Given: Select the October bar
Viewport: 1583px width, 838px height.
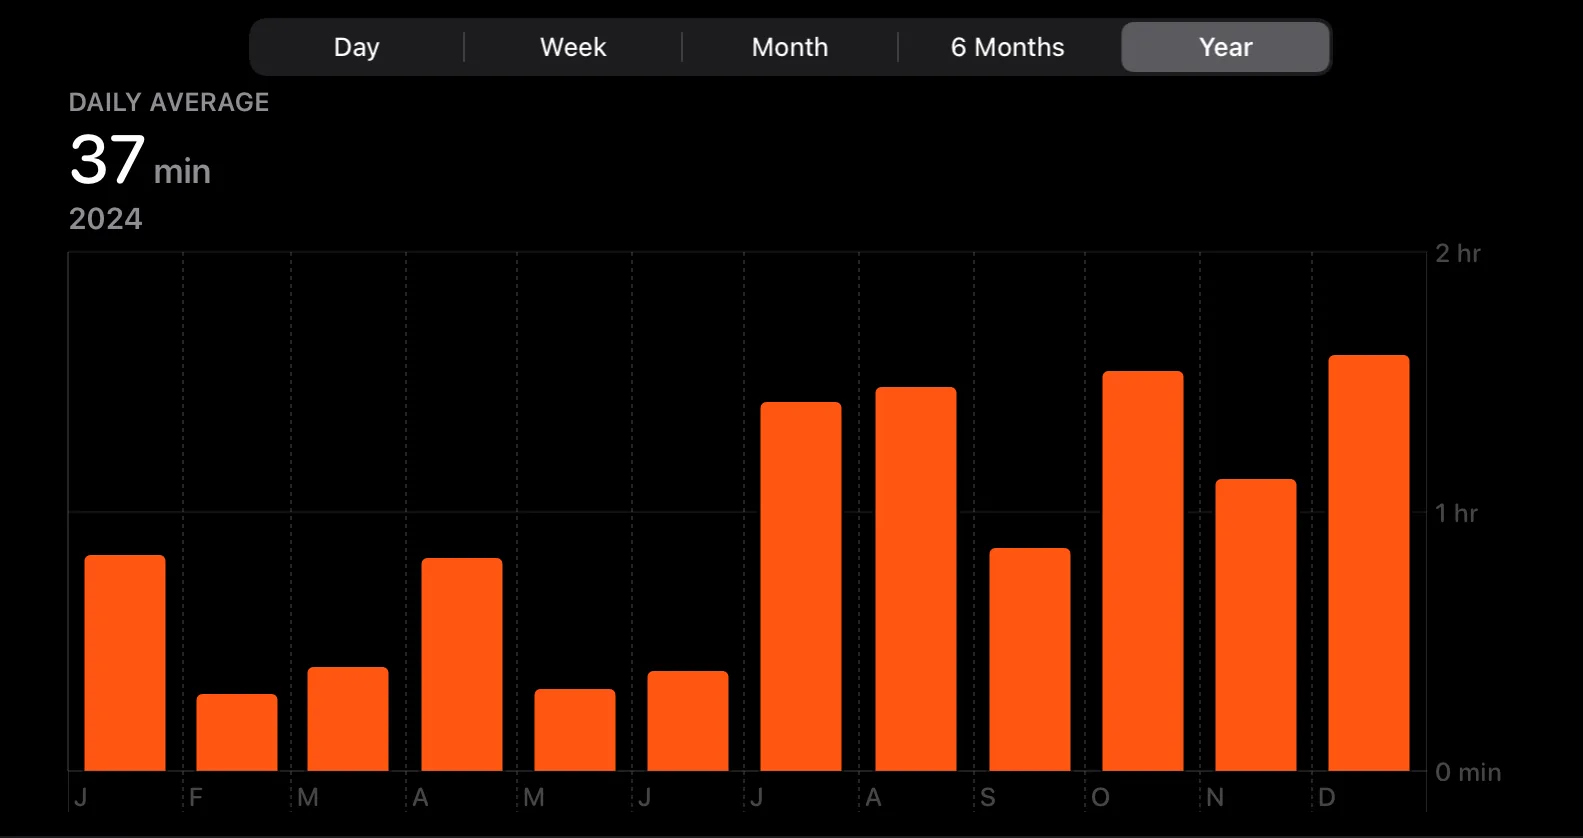Looking at the screenshot, I should tap(1143, 571).
